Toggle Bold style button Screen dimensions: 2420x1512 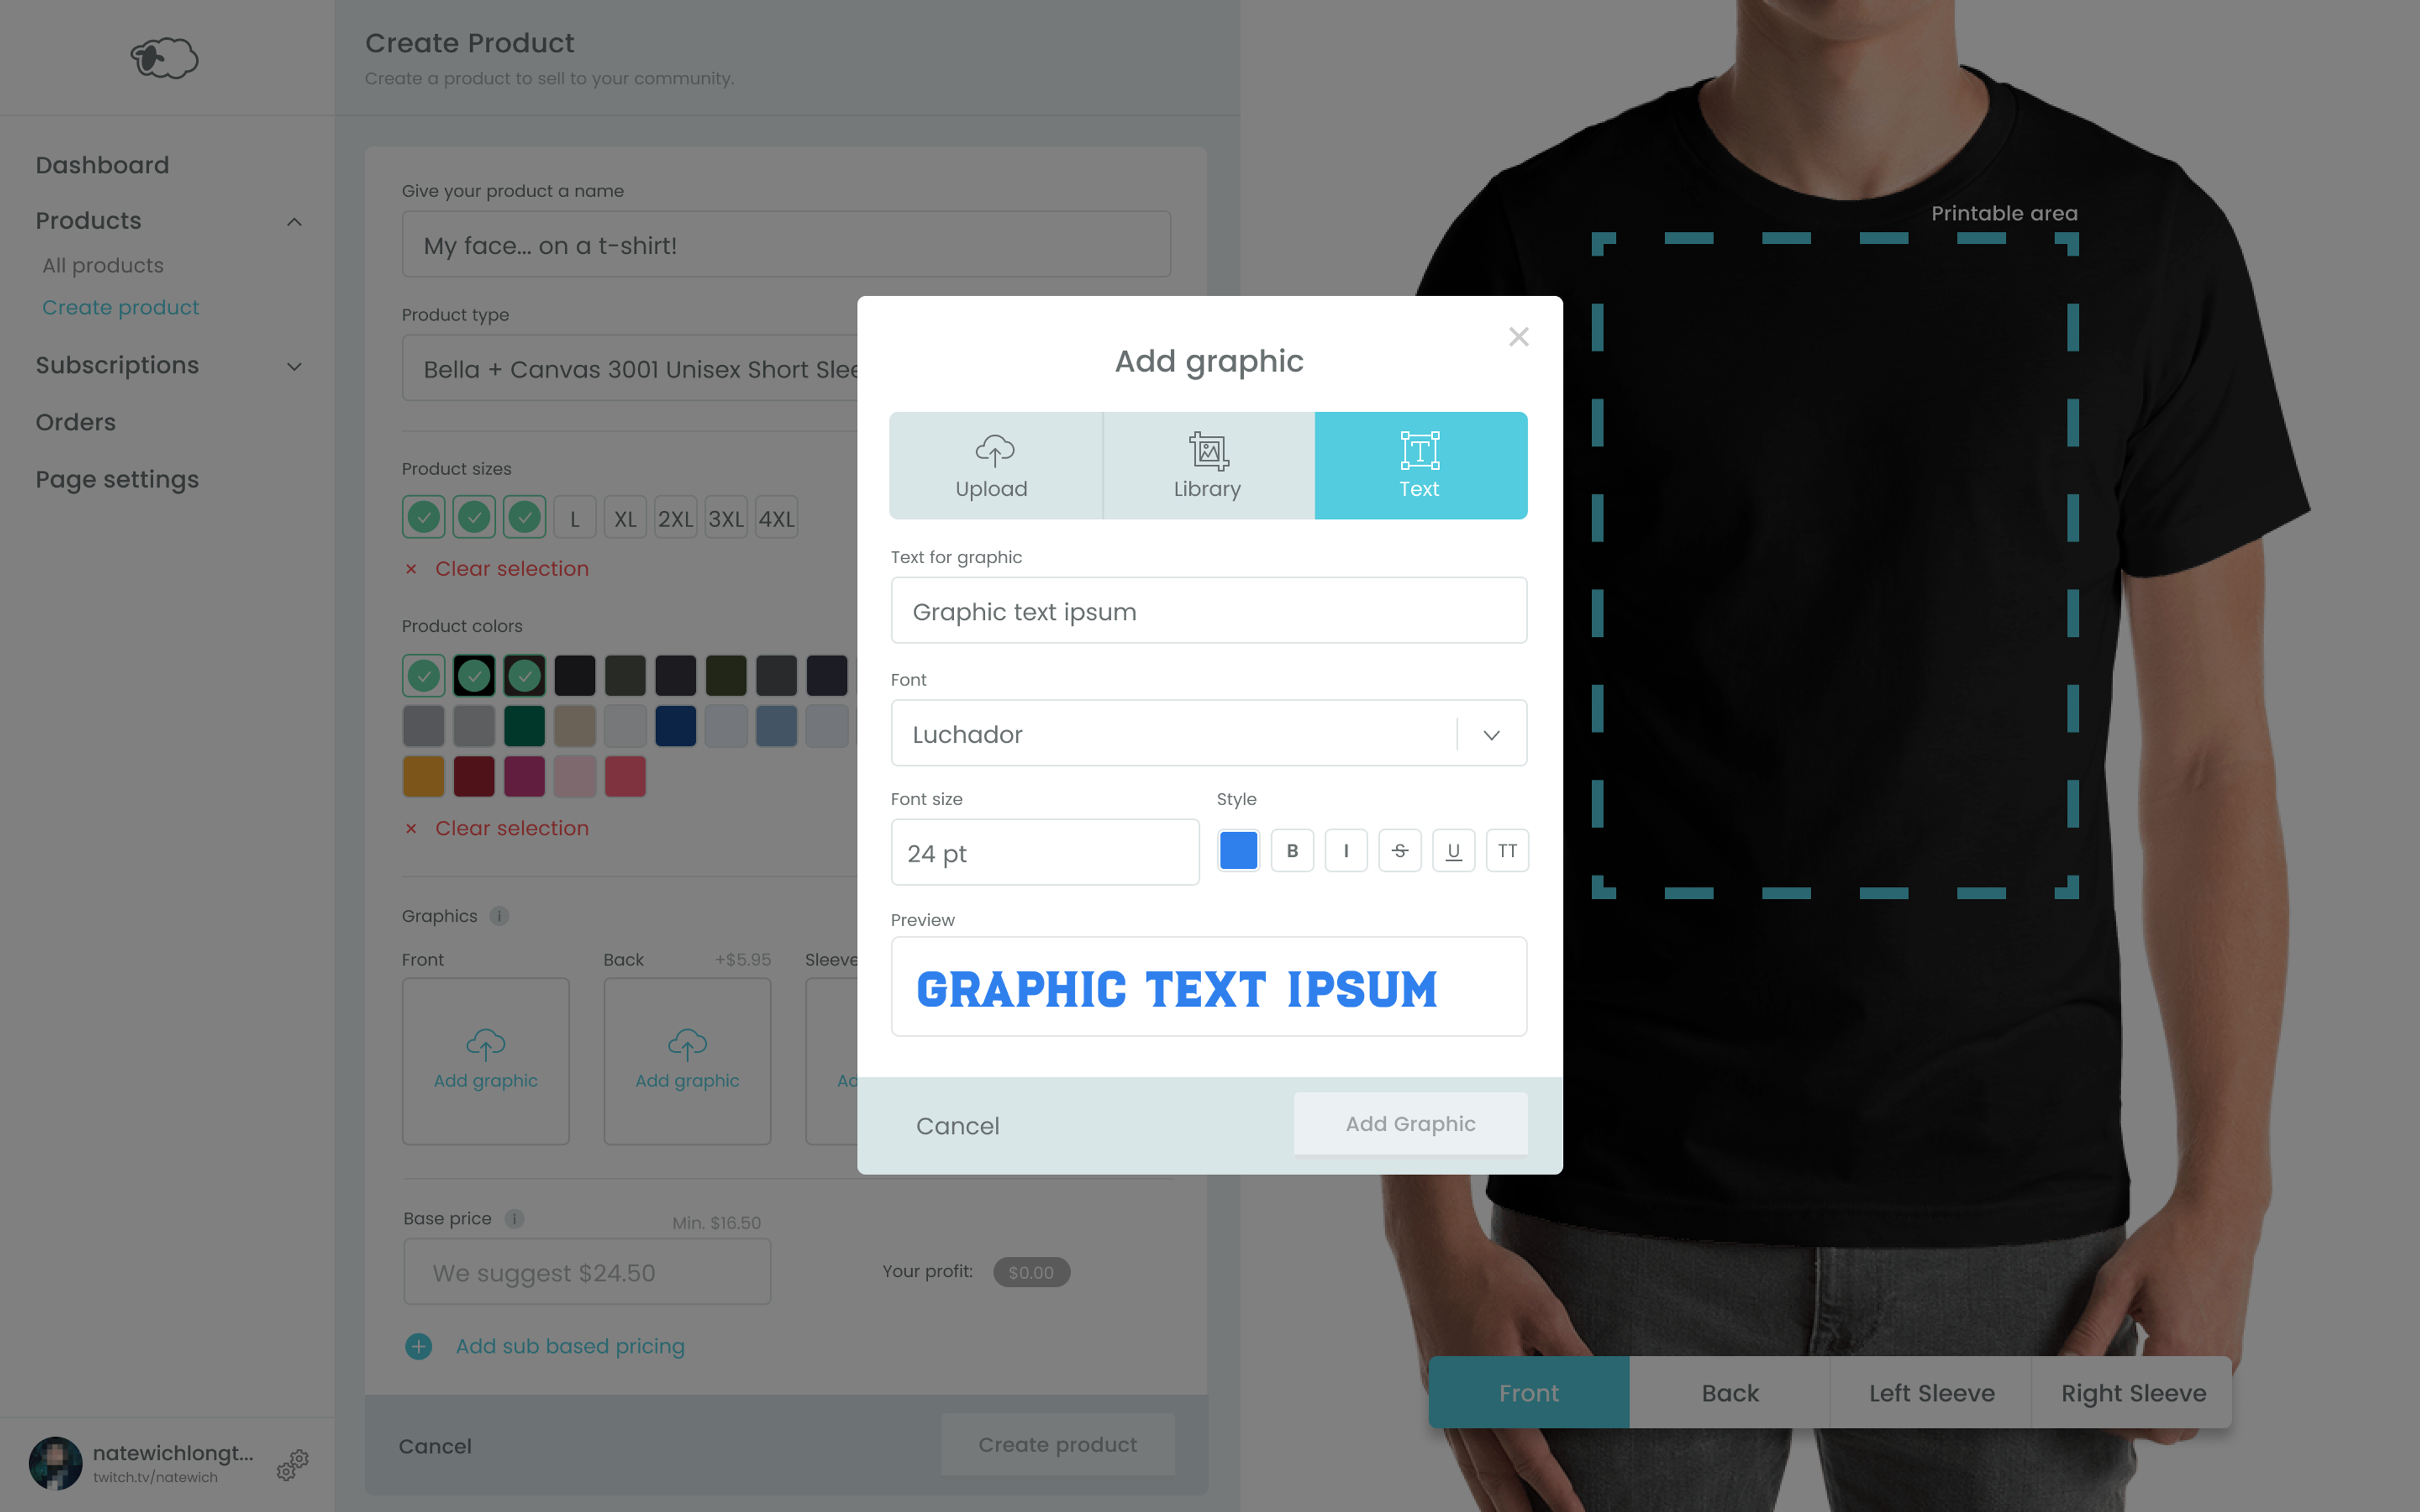pyautogui.click(x=1291, y=850)
